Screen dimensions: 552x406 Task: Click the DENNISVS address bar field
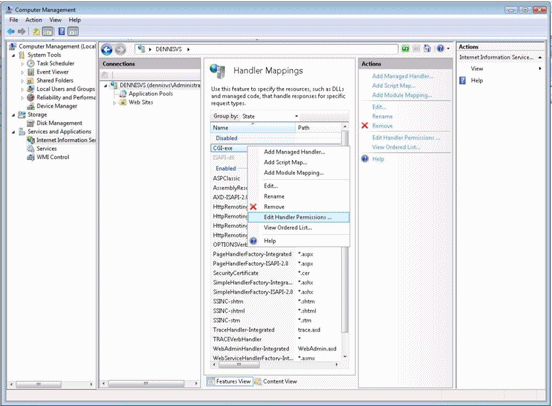click(266, 49)
